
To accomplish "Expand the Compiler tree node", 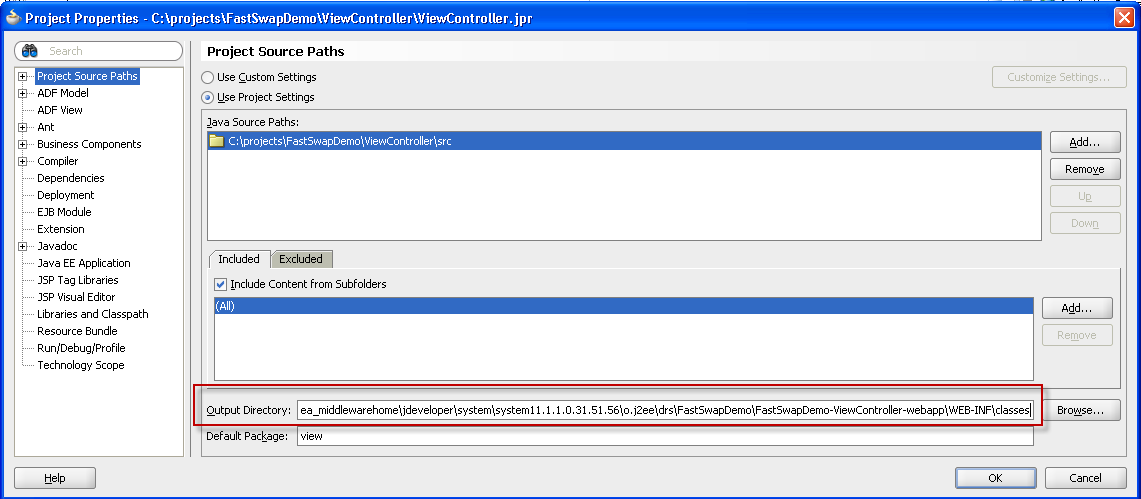I will click(23, 161).
